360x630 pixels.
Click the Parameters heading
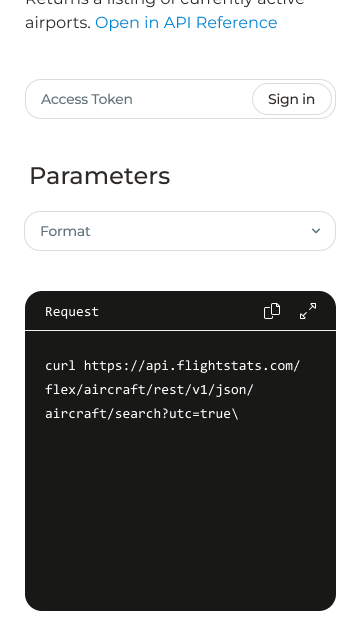click(x=100, y=176)
